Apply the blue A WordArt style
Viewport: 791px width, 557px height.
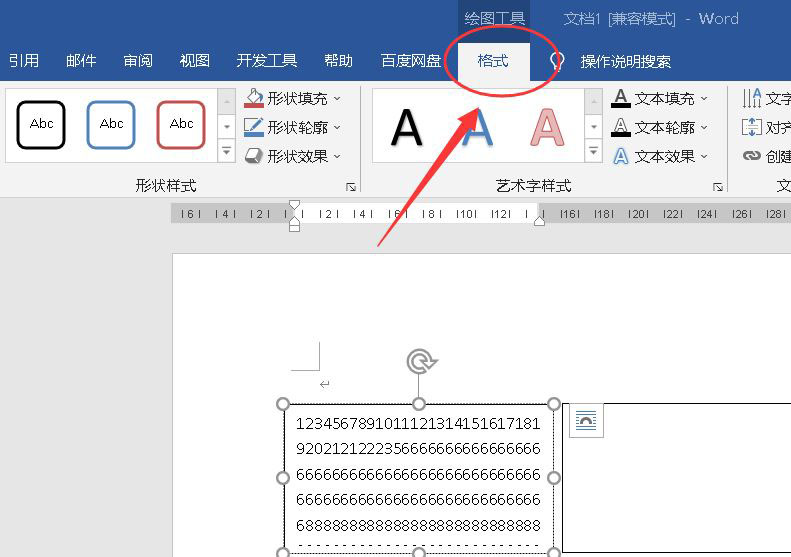click(477, 127)
